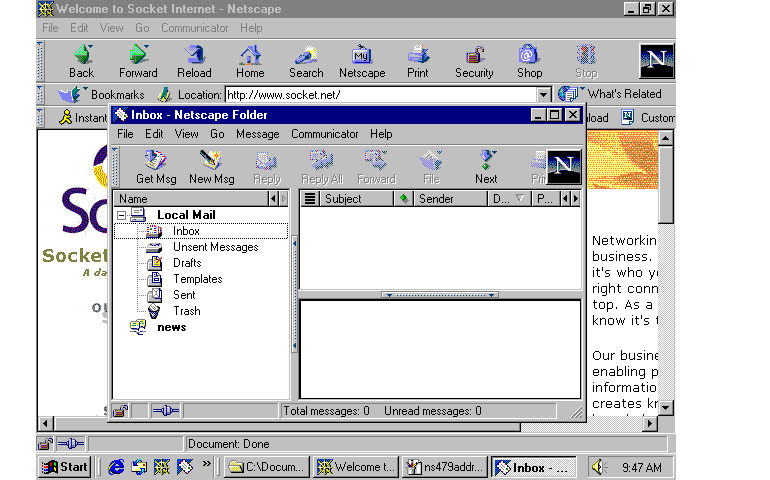
Task: Click in the Location URL field
Action: tap(381, 94)
